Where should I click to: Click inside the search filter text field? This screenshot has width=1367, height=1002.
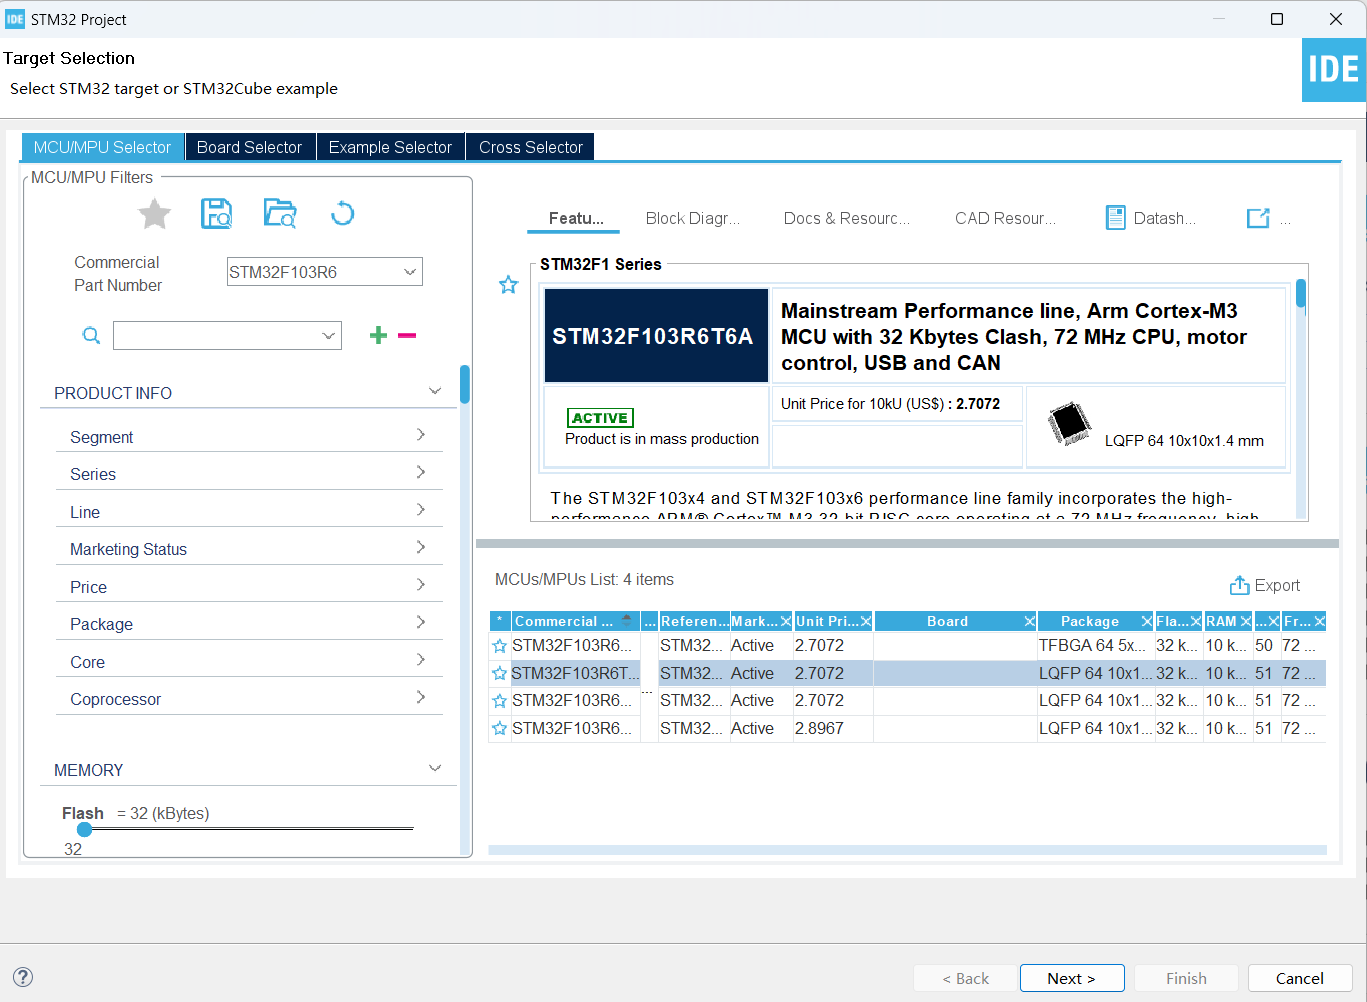217,335
